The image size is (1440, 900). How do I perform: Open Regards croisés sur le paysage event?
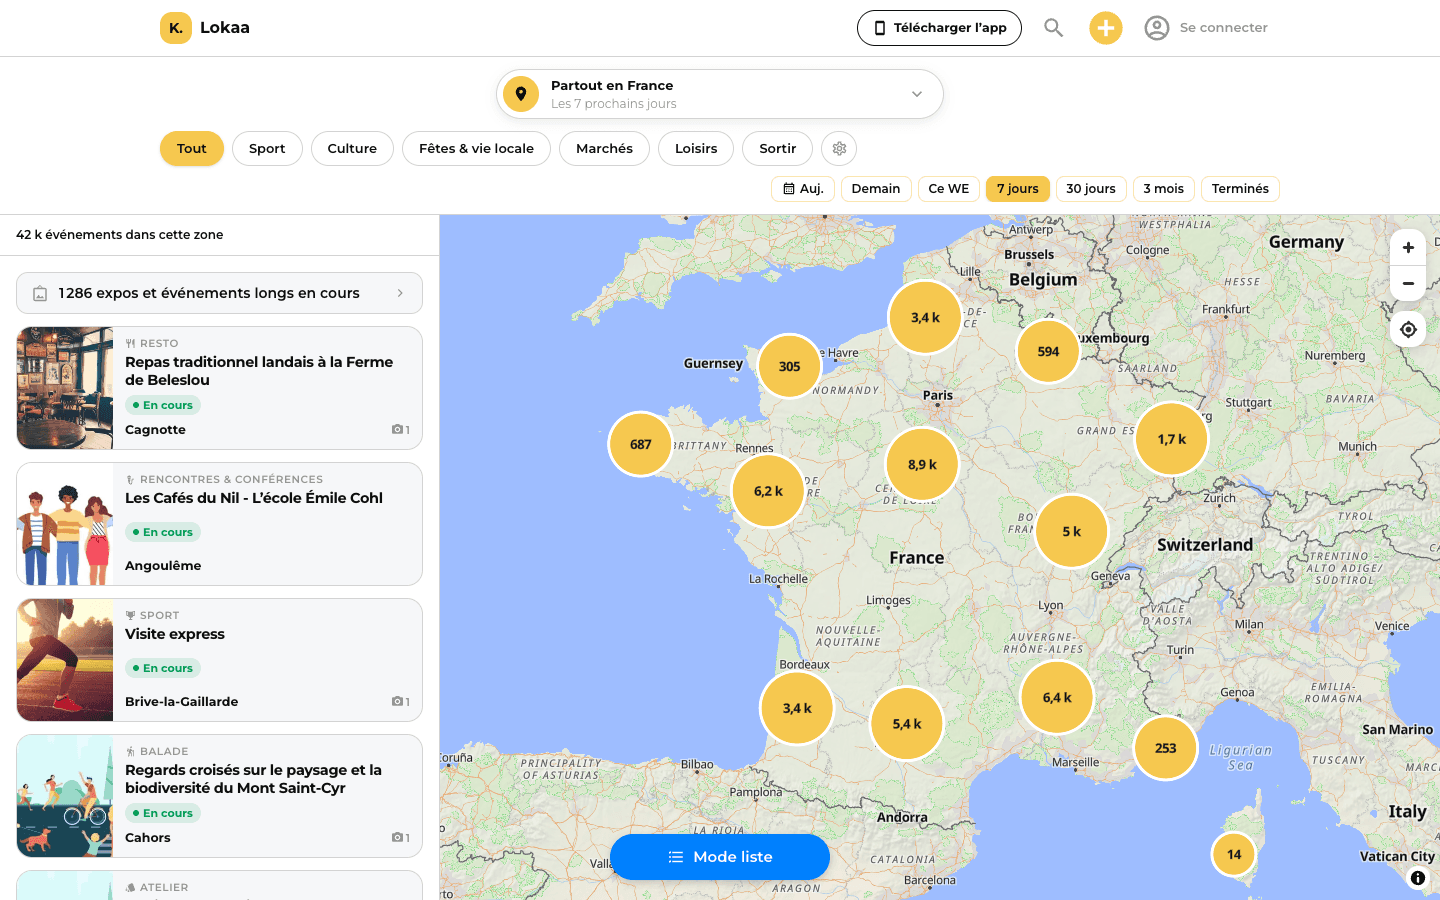point(219,796)
